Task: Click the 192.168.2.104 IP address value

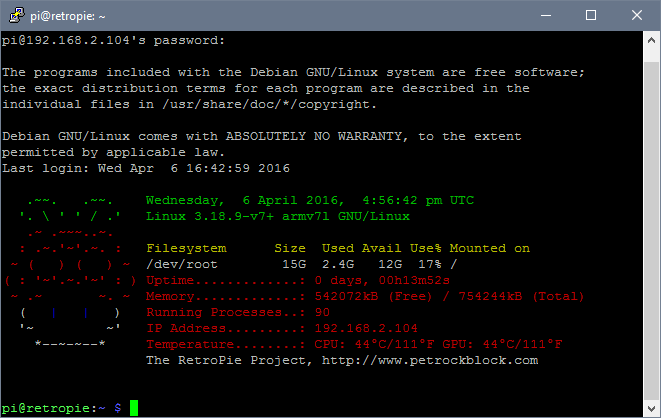Action: tap(366, 328)
